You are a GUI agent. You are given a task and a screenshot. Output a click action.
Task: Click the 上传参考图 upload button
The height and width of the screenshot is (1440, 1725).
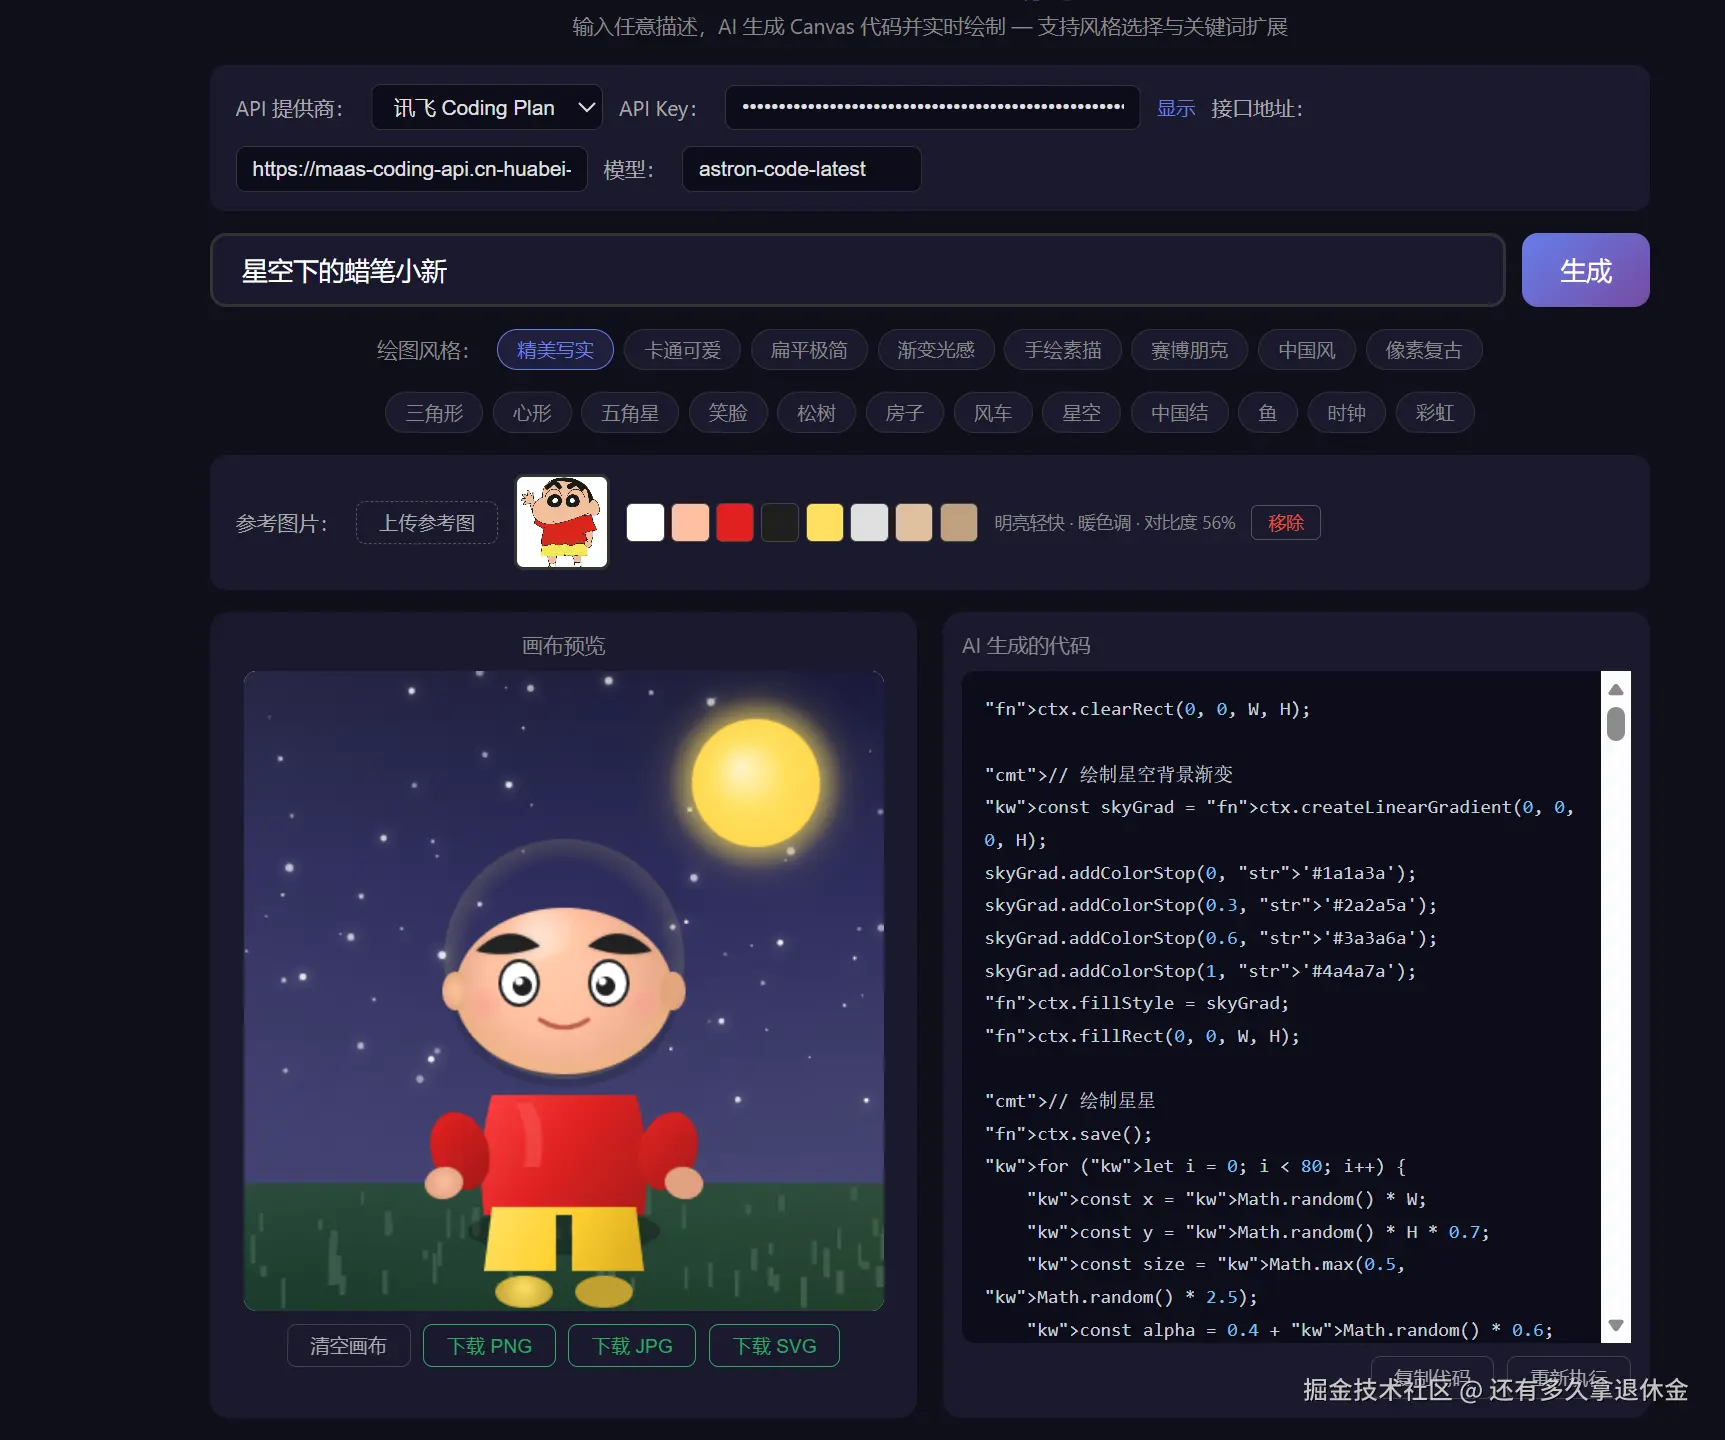tap(427, 523)
